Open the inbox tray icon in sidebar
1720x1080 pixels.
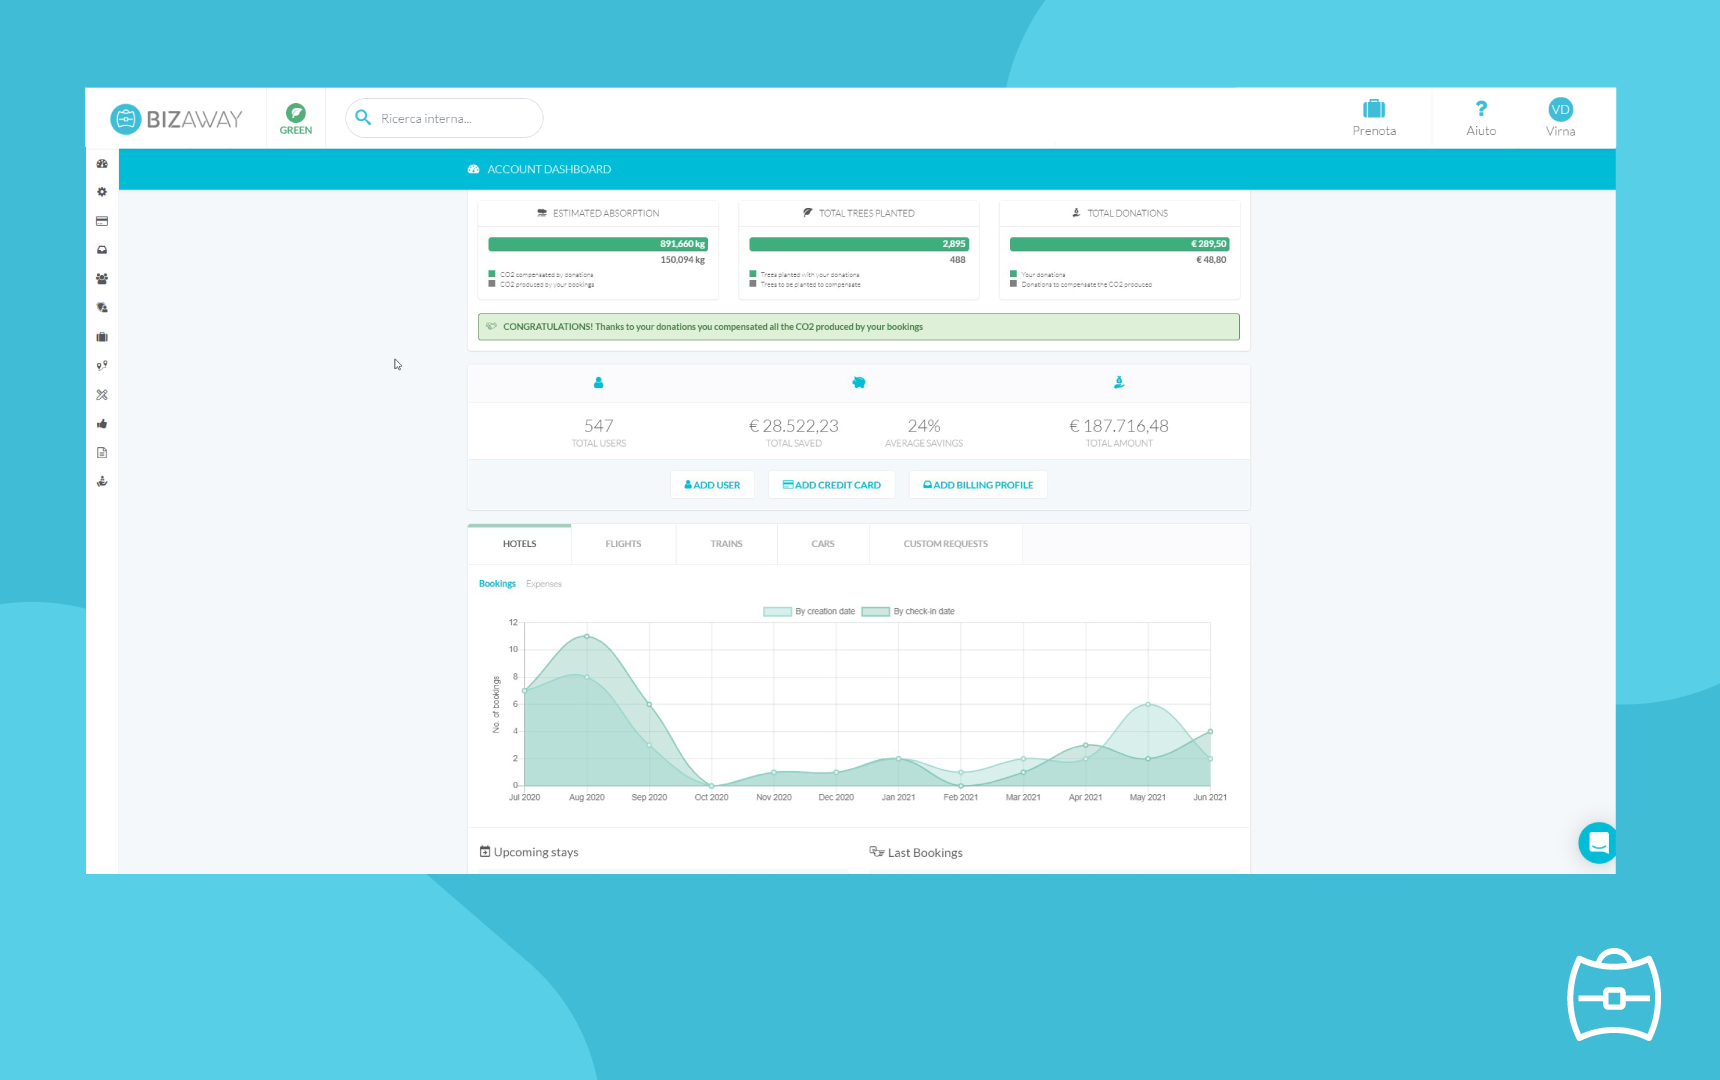(x=102, y=250)
